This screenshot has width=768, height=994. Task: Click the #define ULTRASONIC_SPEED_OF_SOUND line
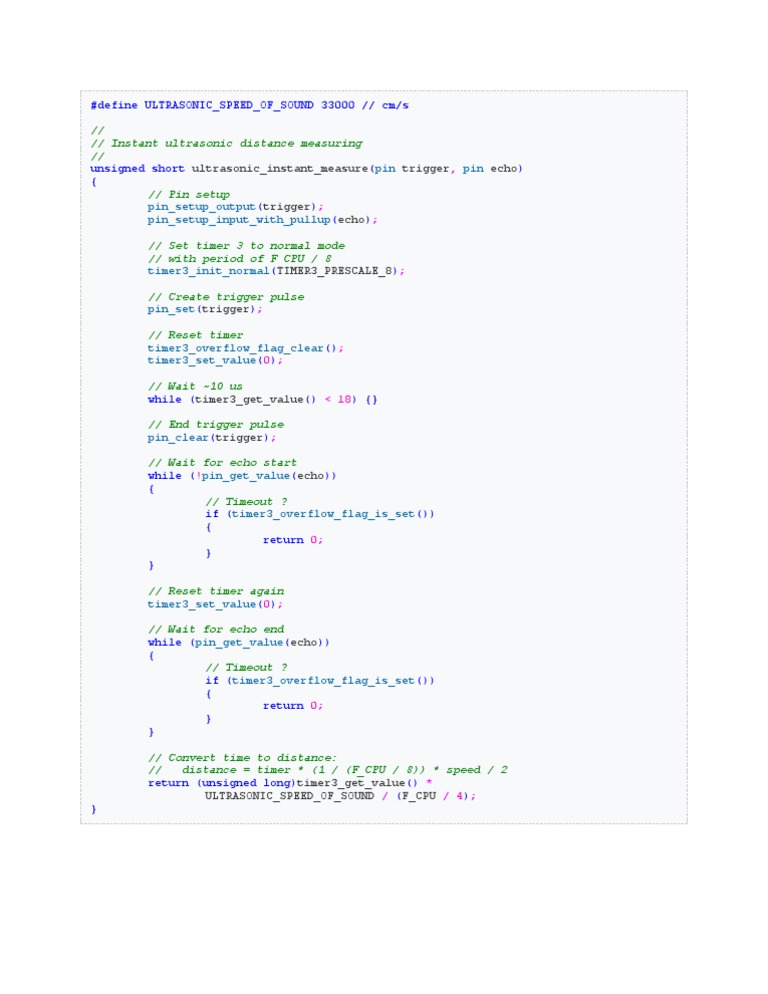point(249,105)
